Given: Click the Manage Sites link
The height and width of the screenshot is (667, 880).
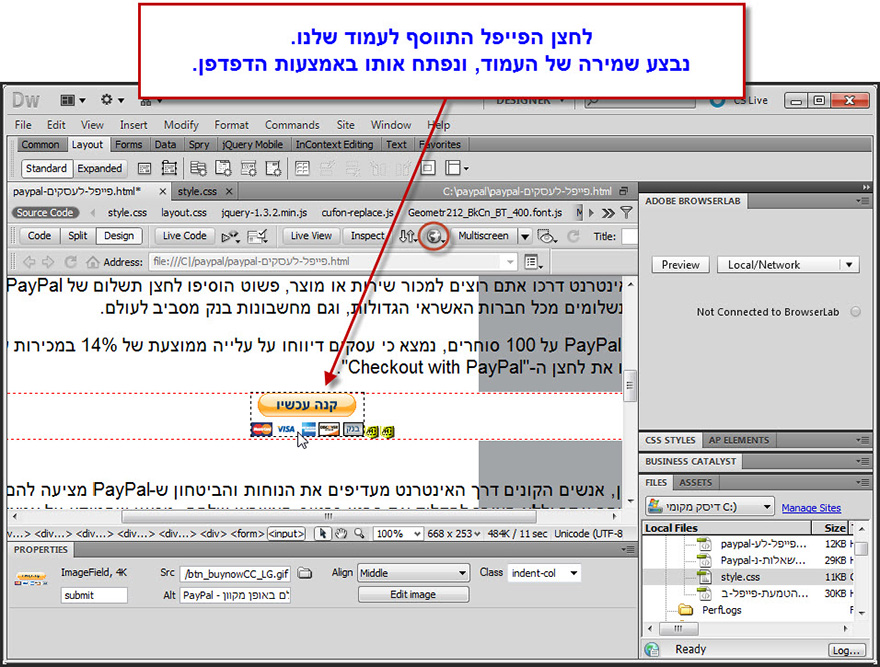Looking at the screenshot, I should pyautogui.click(x=811, y=508).
